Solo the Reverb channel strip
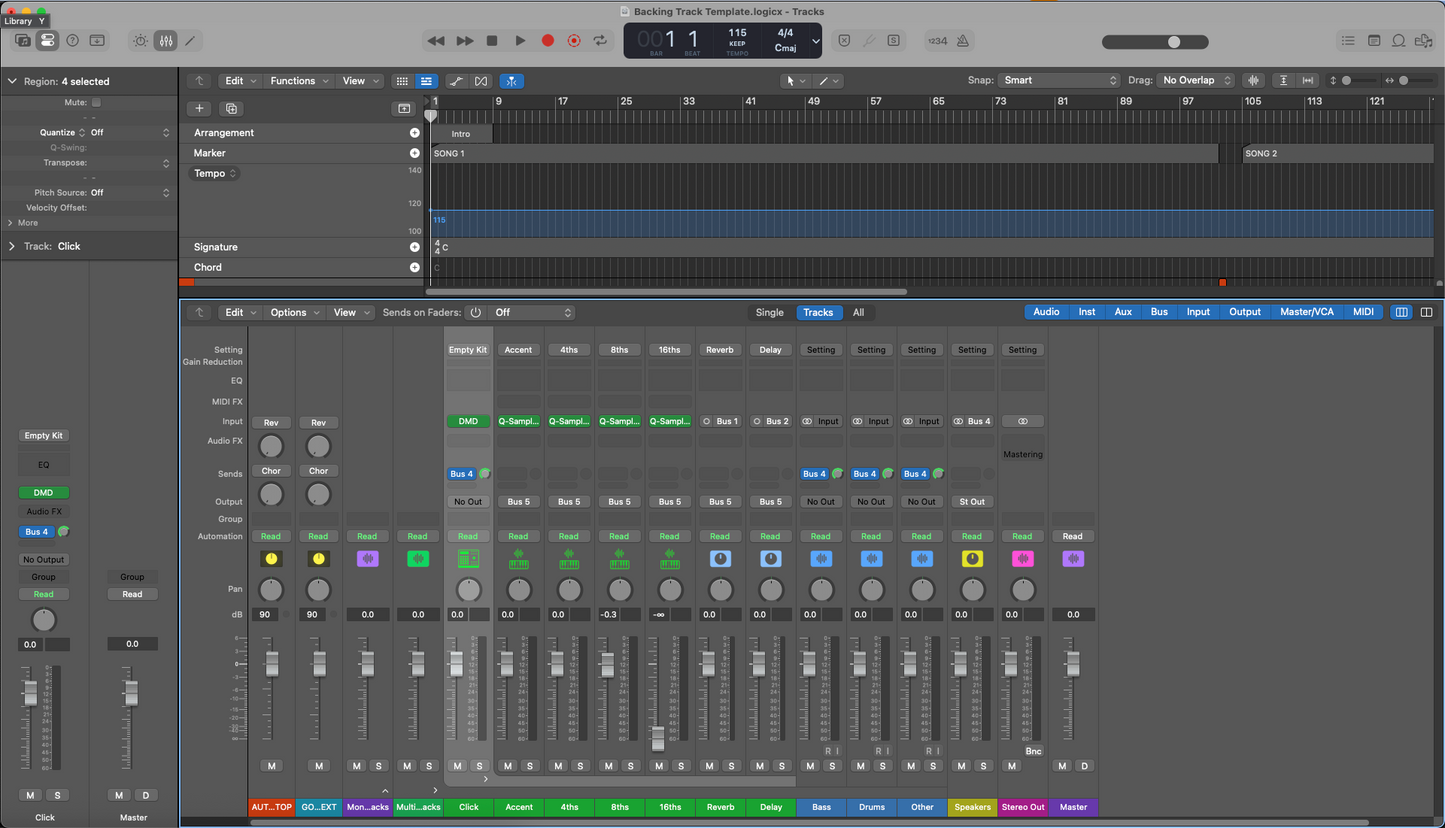Viewport: 1445px width, 828px height. pyautogui.click(x=731, y=765)
